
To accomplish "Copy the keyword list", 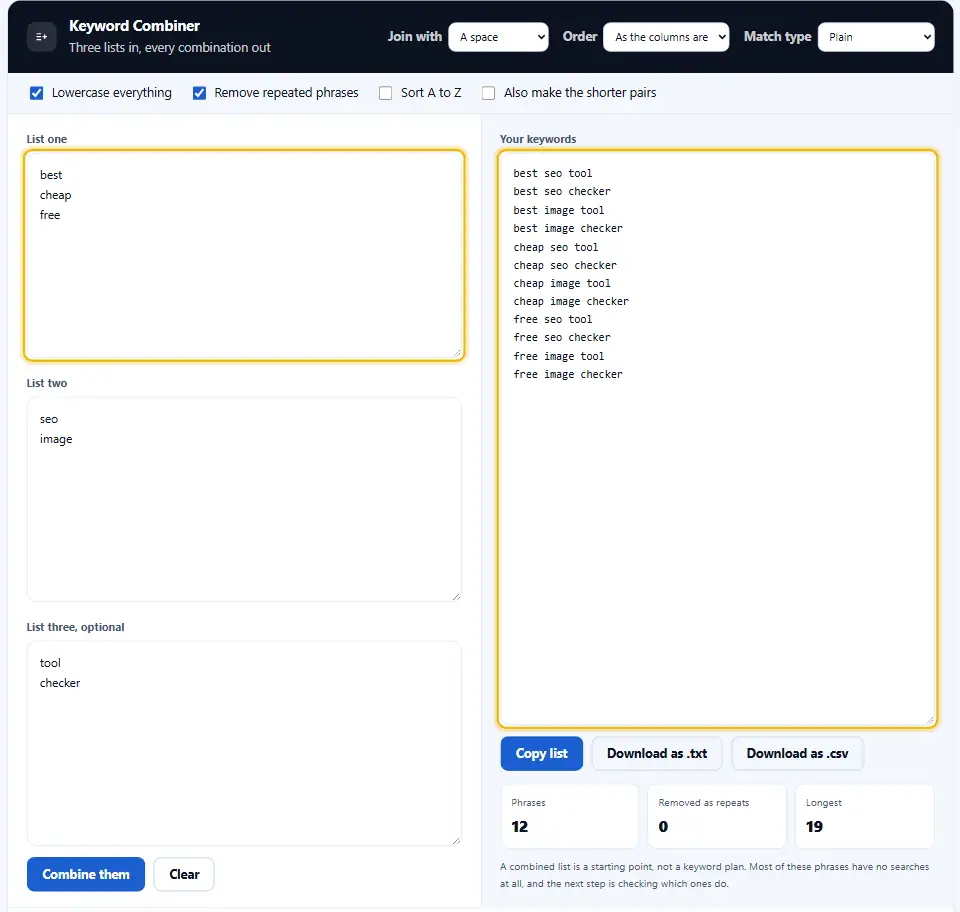I will (x=542, y=753).
